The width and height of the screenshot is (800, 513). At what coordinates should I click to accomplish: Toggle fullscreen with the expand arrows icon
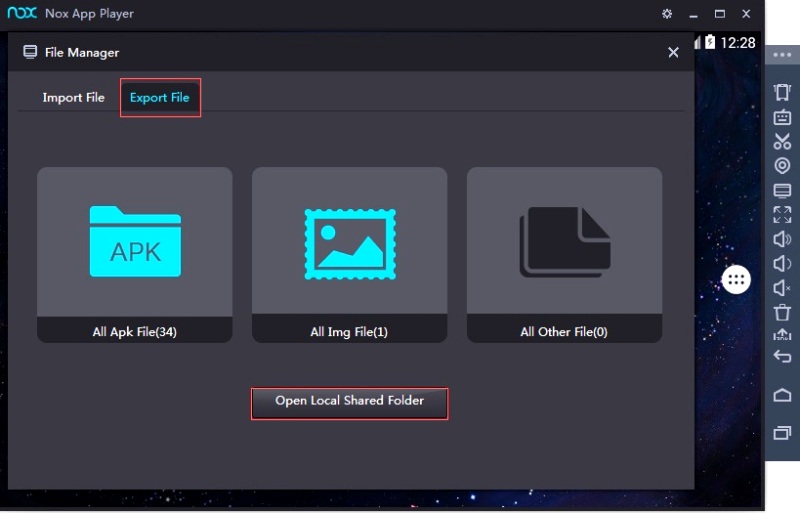tap(782, 215)
